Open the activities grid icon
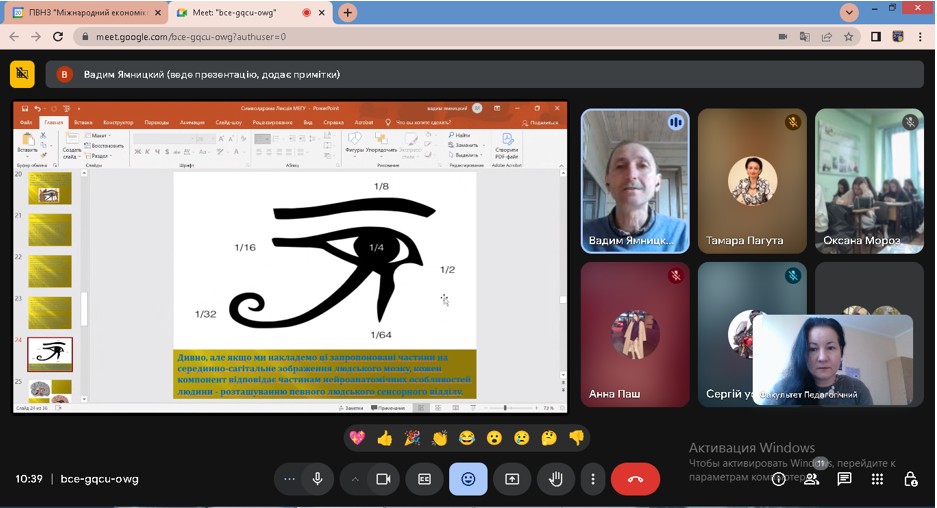Viewport: 937px width, 508px height. [877, 479]
